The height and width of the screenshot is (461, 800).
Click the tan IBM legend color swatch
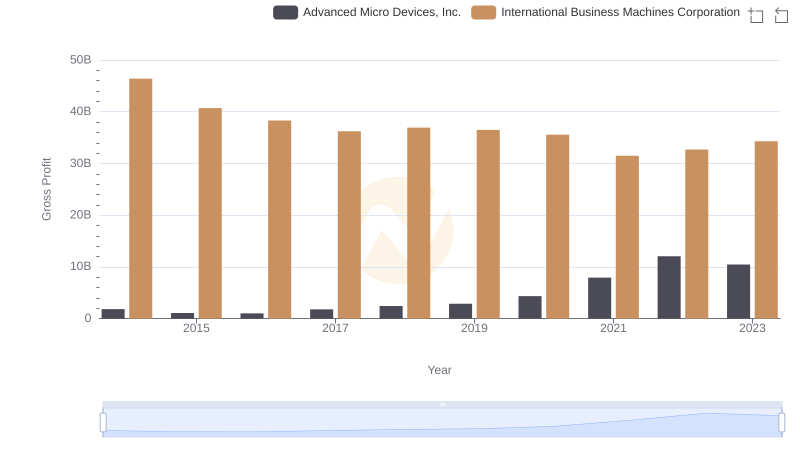pyautogui.click(x=483, y=12)
